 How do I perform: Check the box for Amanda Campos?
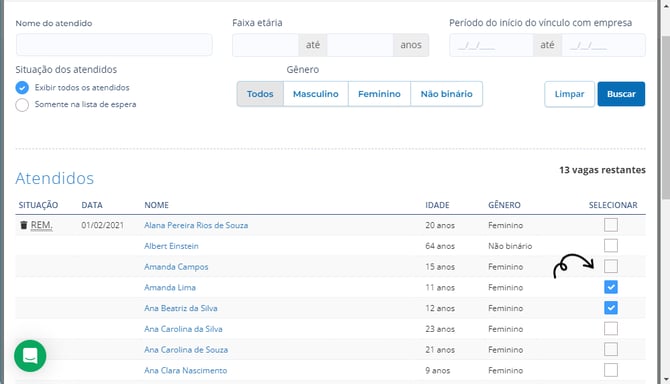611,266
